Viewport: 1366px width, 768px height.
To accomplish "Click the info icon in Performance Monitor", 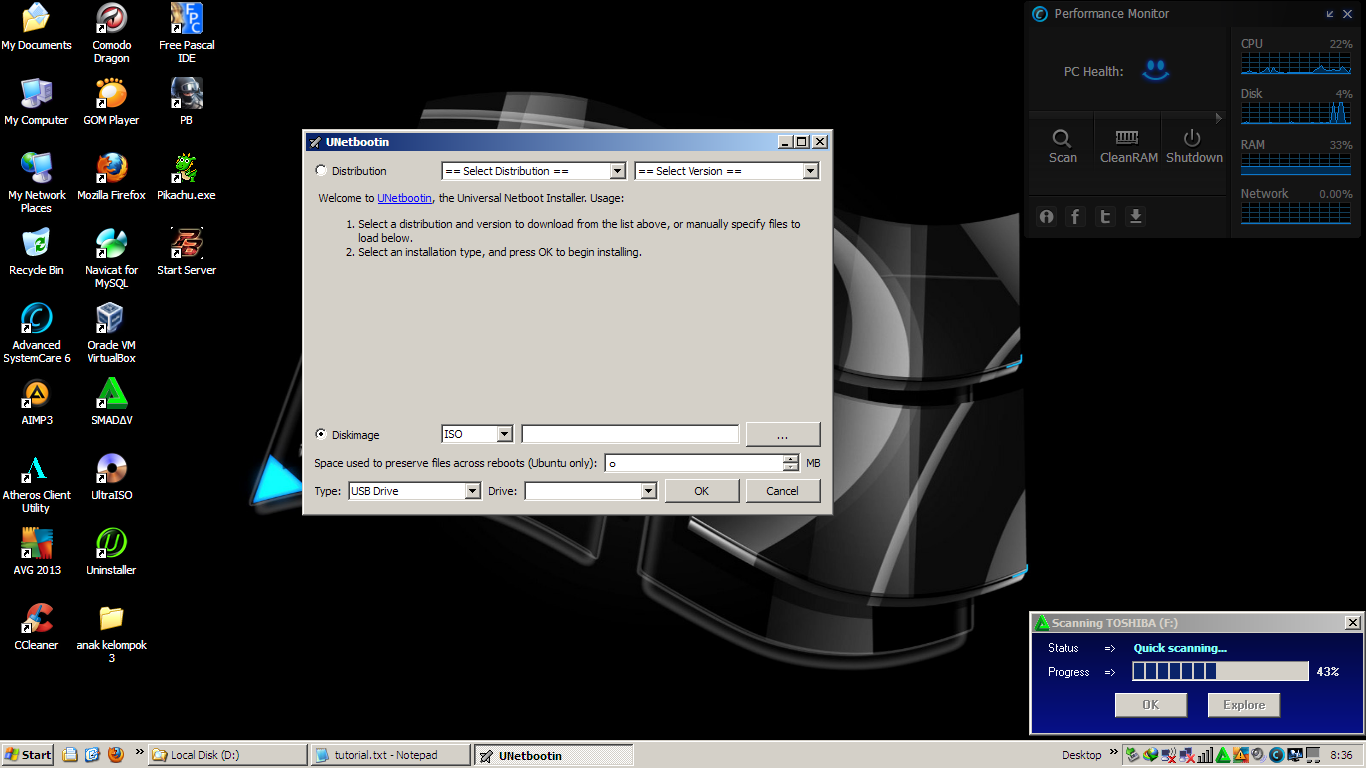I will pos(1046,216).
